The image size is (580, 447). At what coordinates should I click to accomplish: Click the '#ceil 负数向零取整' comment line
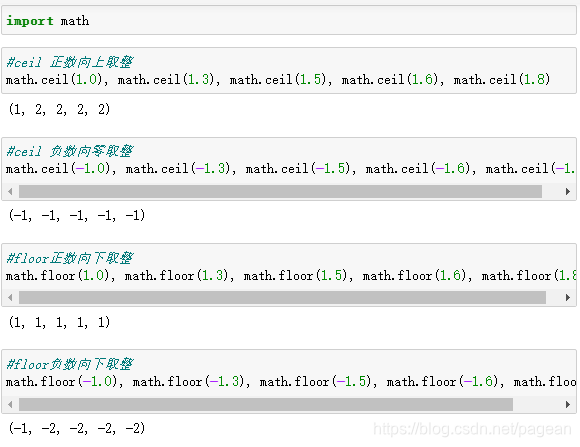[x=70, y=151]
